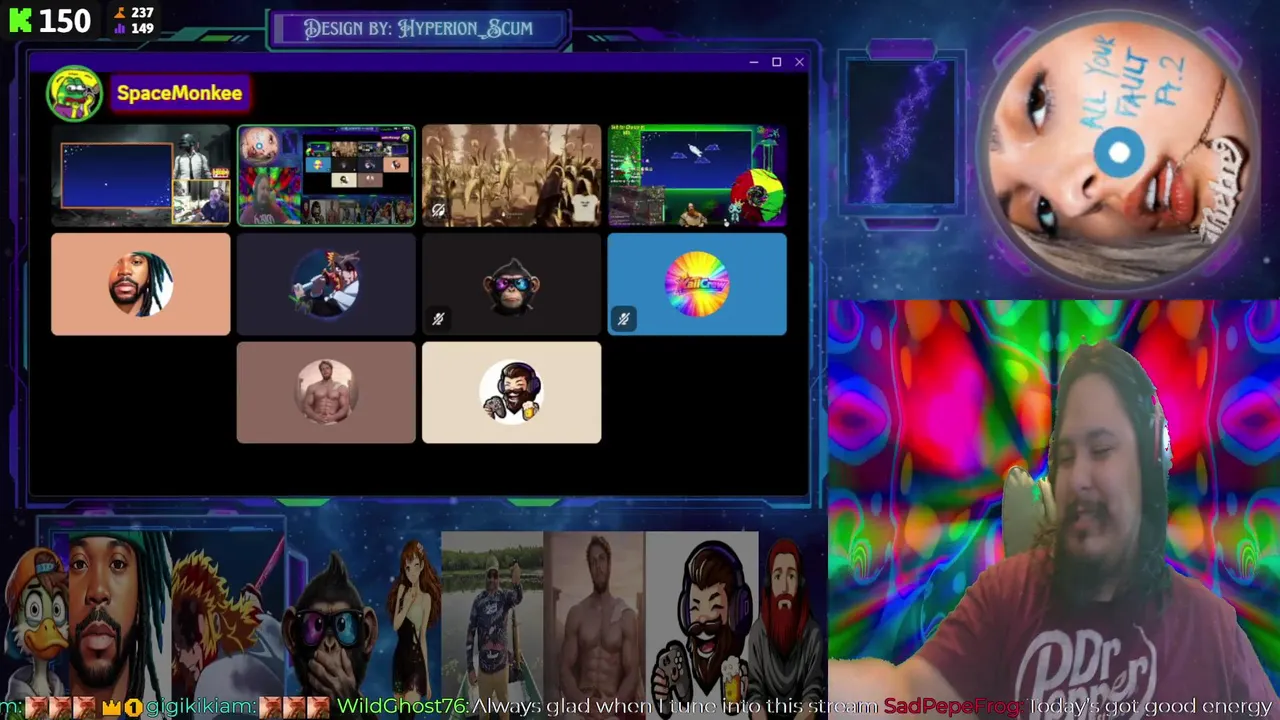Click the All Your Fault Pt. 2 album disc
The height and width of the screenshot is (720, 1280).
1119,152
